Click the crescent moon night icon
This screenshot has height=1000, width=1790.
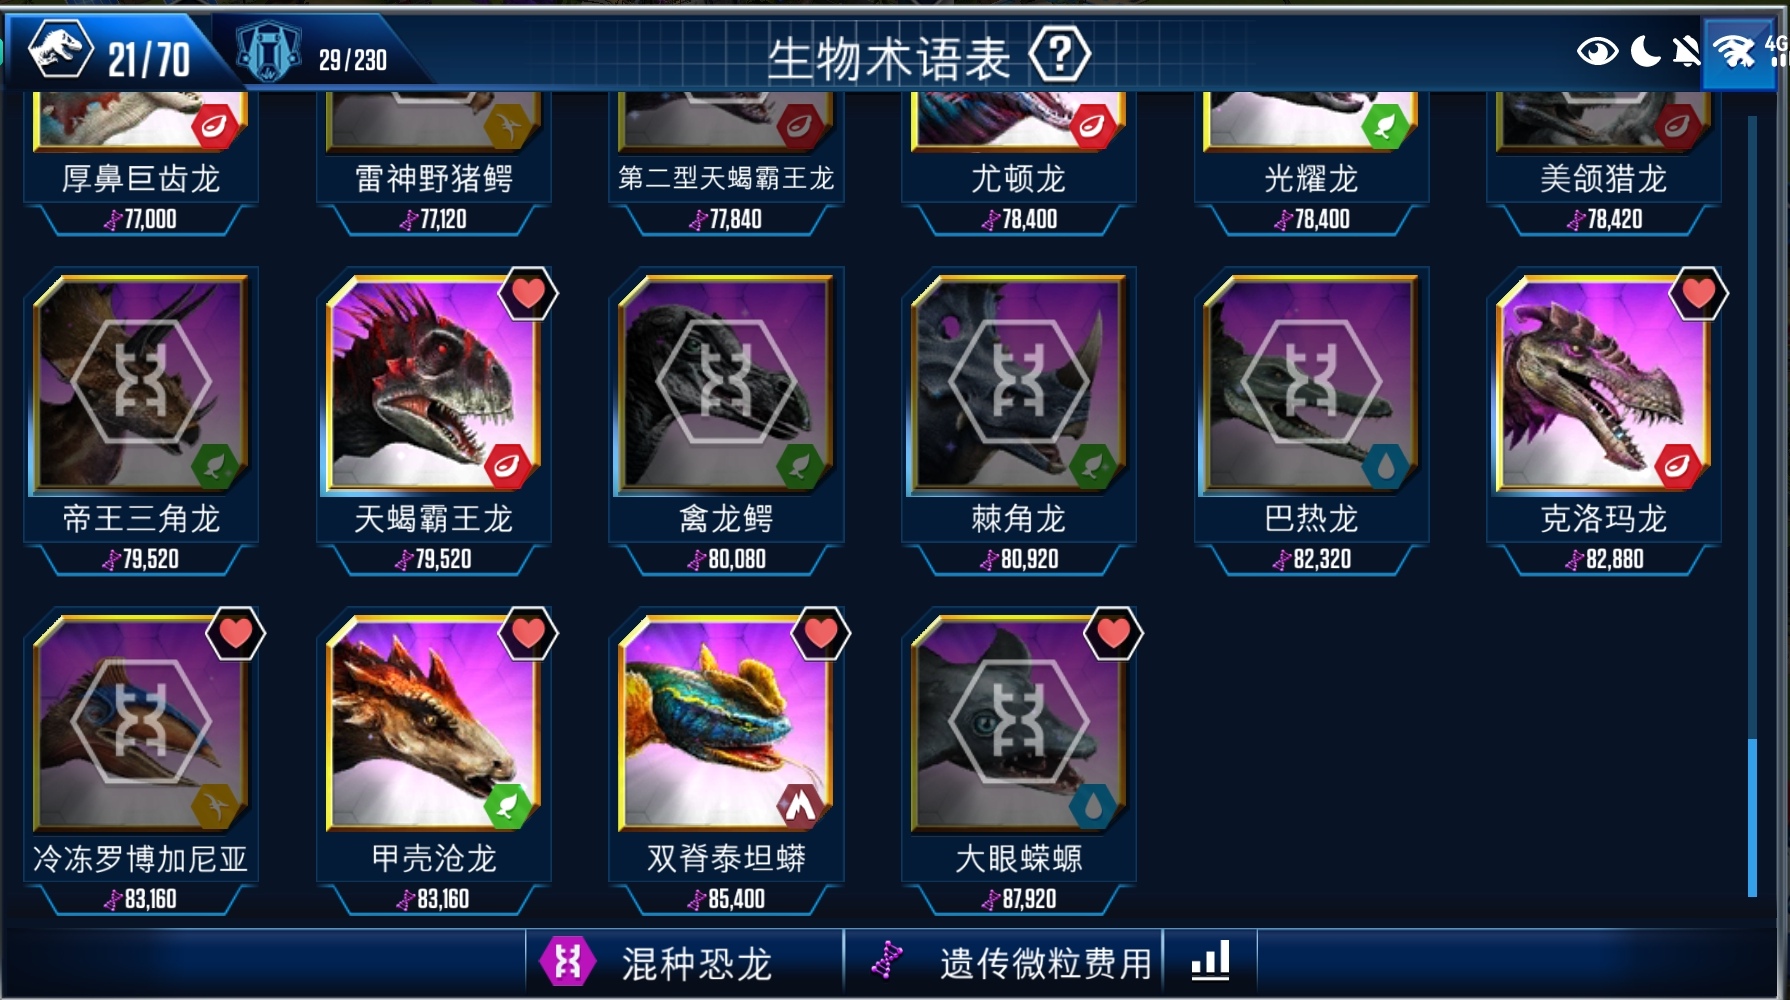click(1645, 50)
